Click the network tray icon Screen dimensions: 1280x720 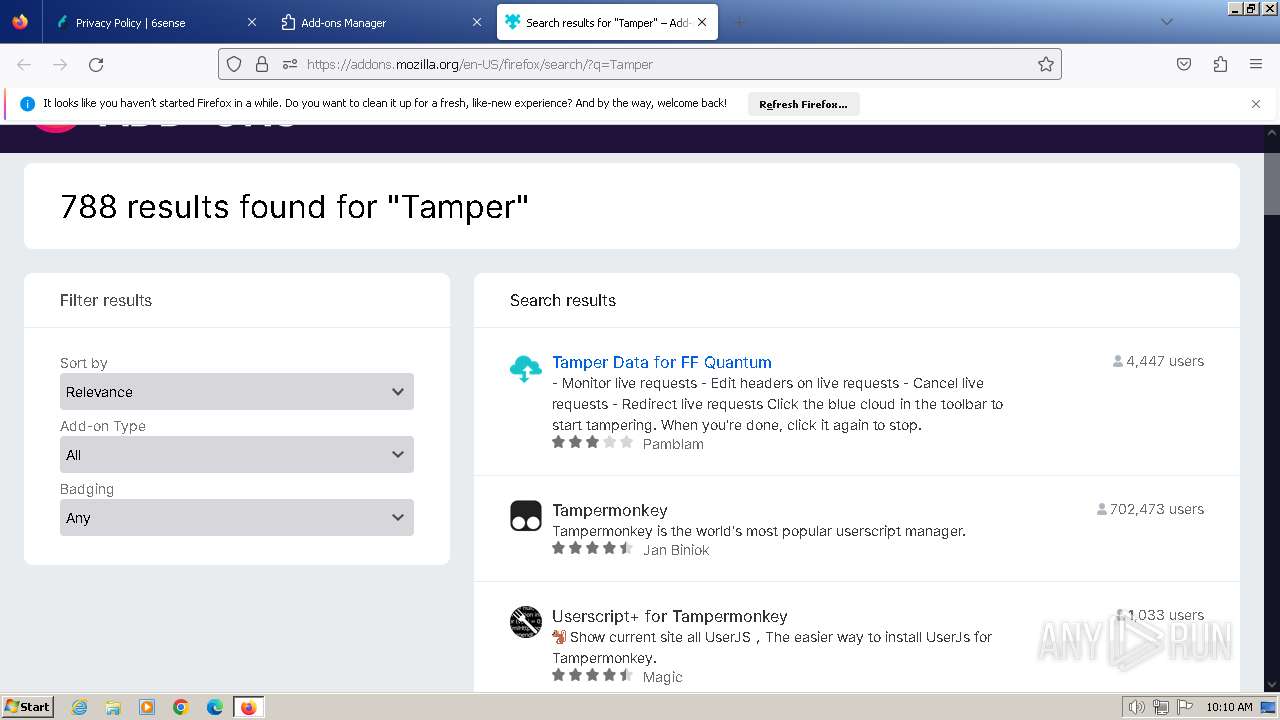[x=1161, y=707]
